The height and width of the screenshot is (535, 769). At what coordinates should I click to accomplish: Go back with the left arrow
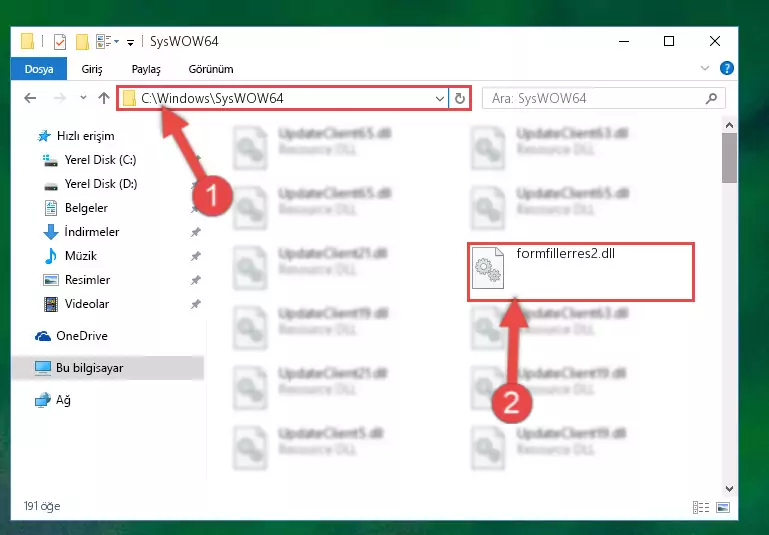click(x=30, y=98)
